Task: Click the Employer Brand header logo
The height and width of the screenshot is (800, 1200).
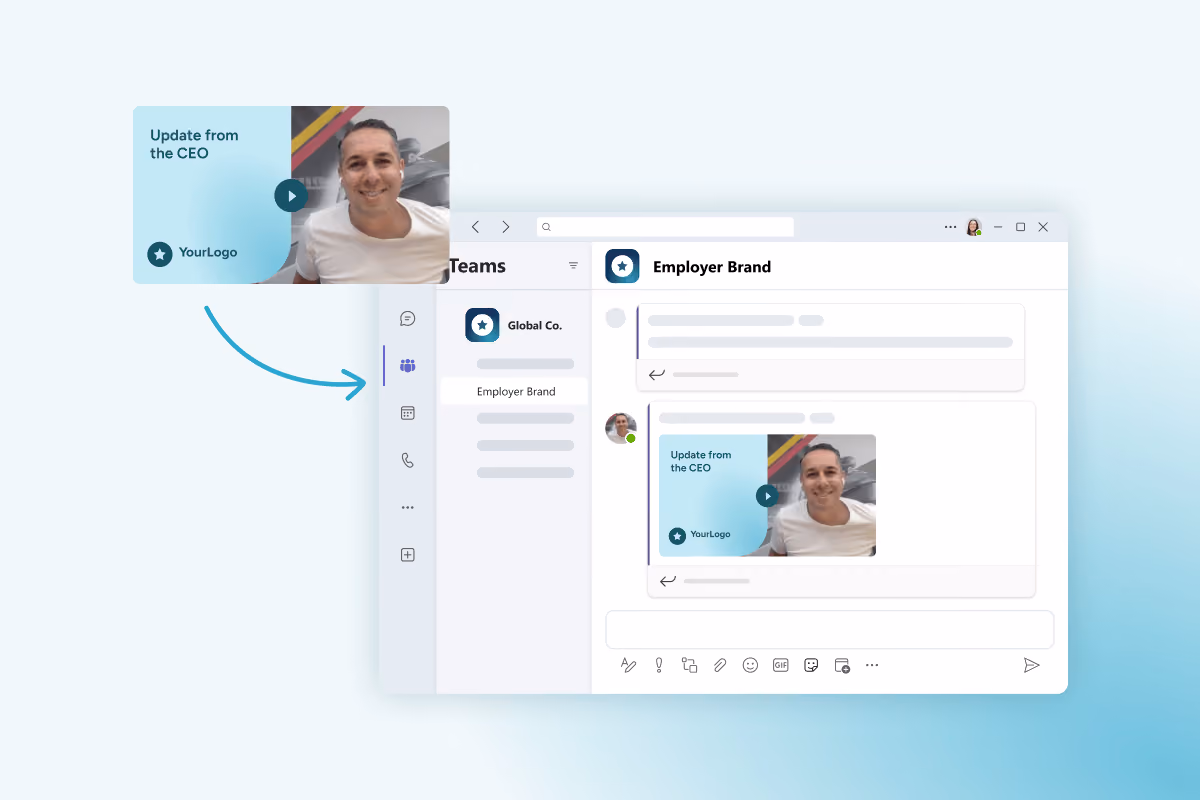Action: (x=622, y=266)
